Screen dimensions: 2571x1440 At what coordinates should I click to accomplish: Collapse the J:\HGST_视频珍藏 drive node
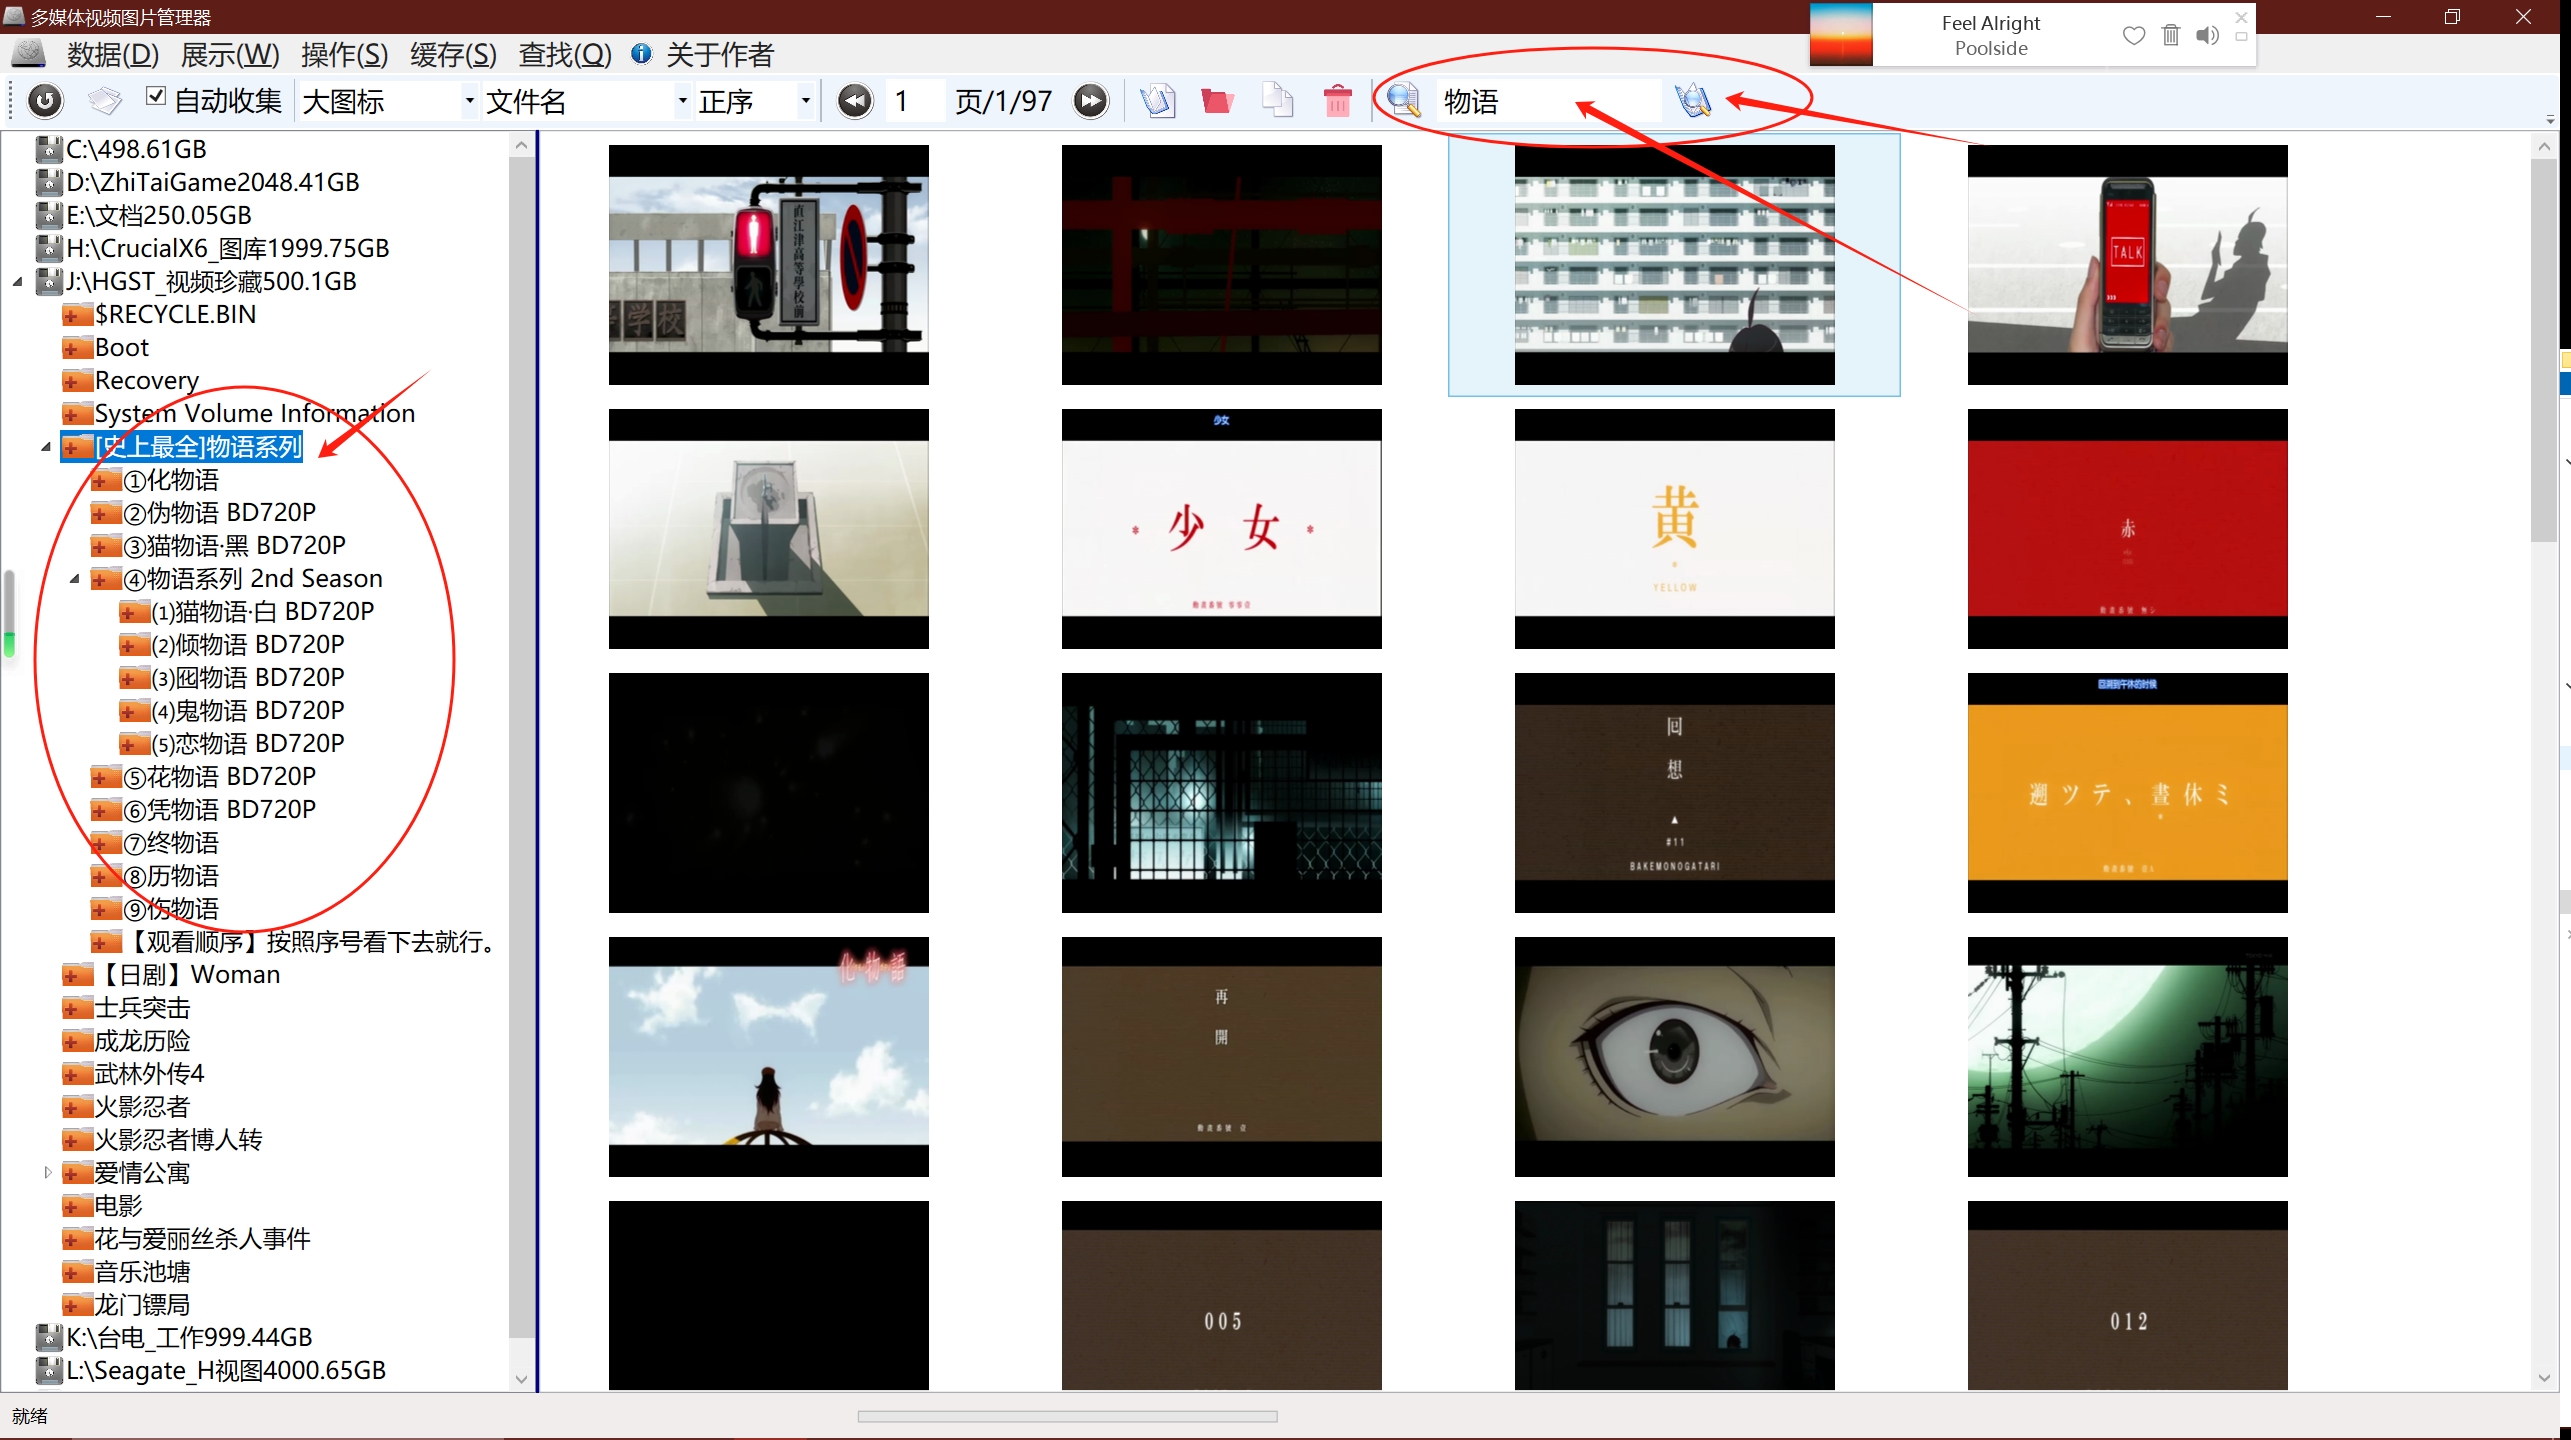coord(18,282)
